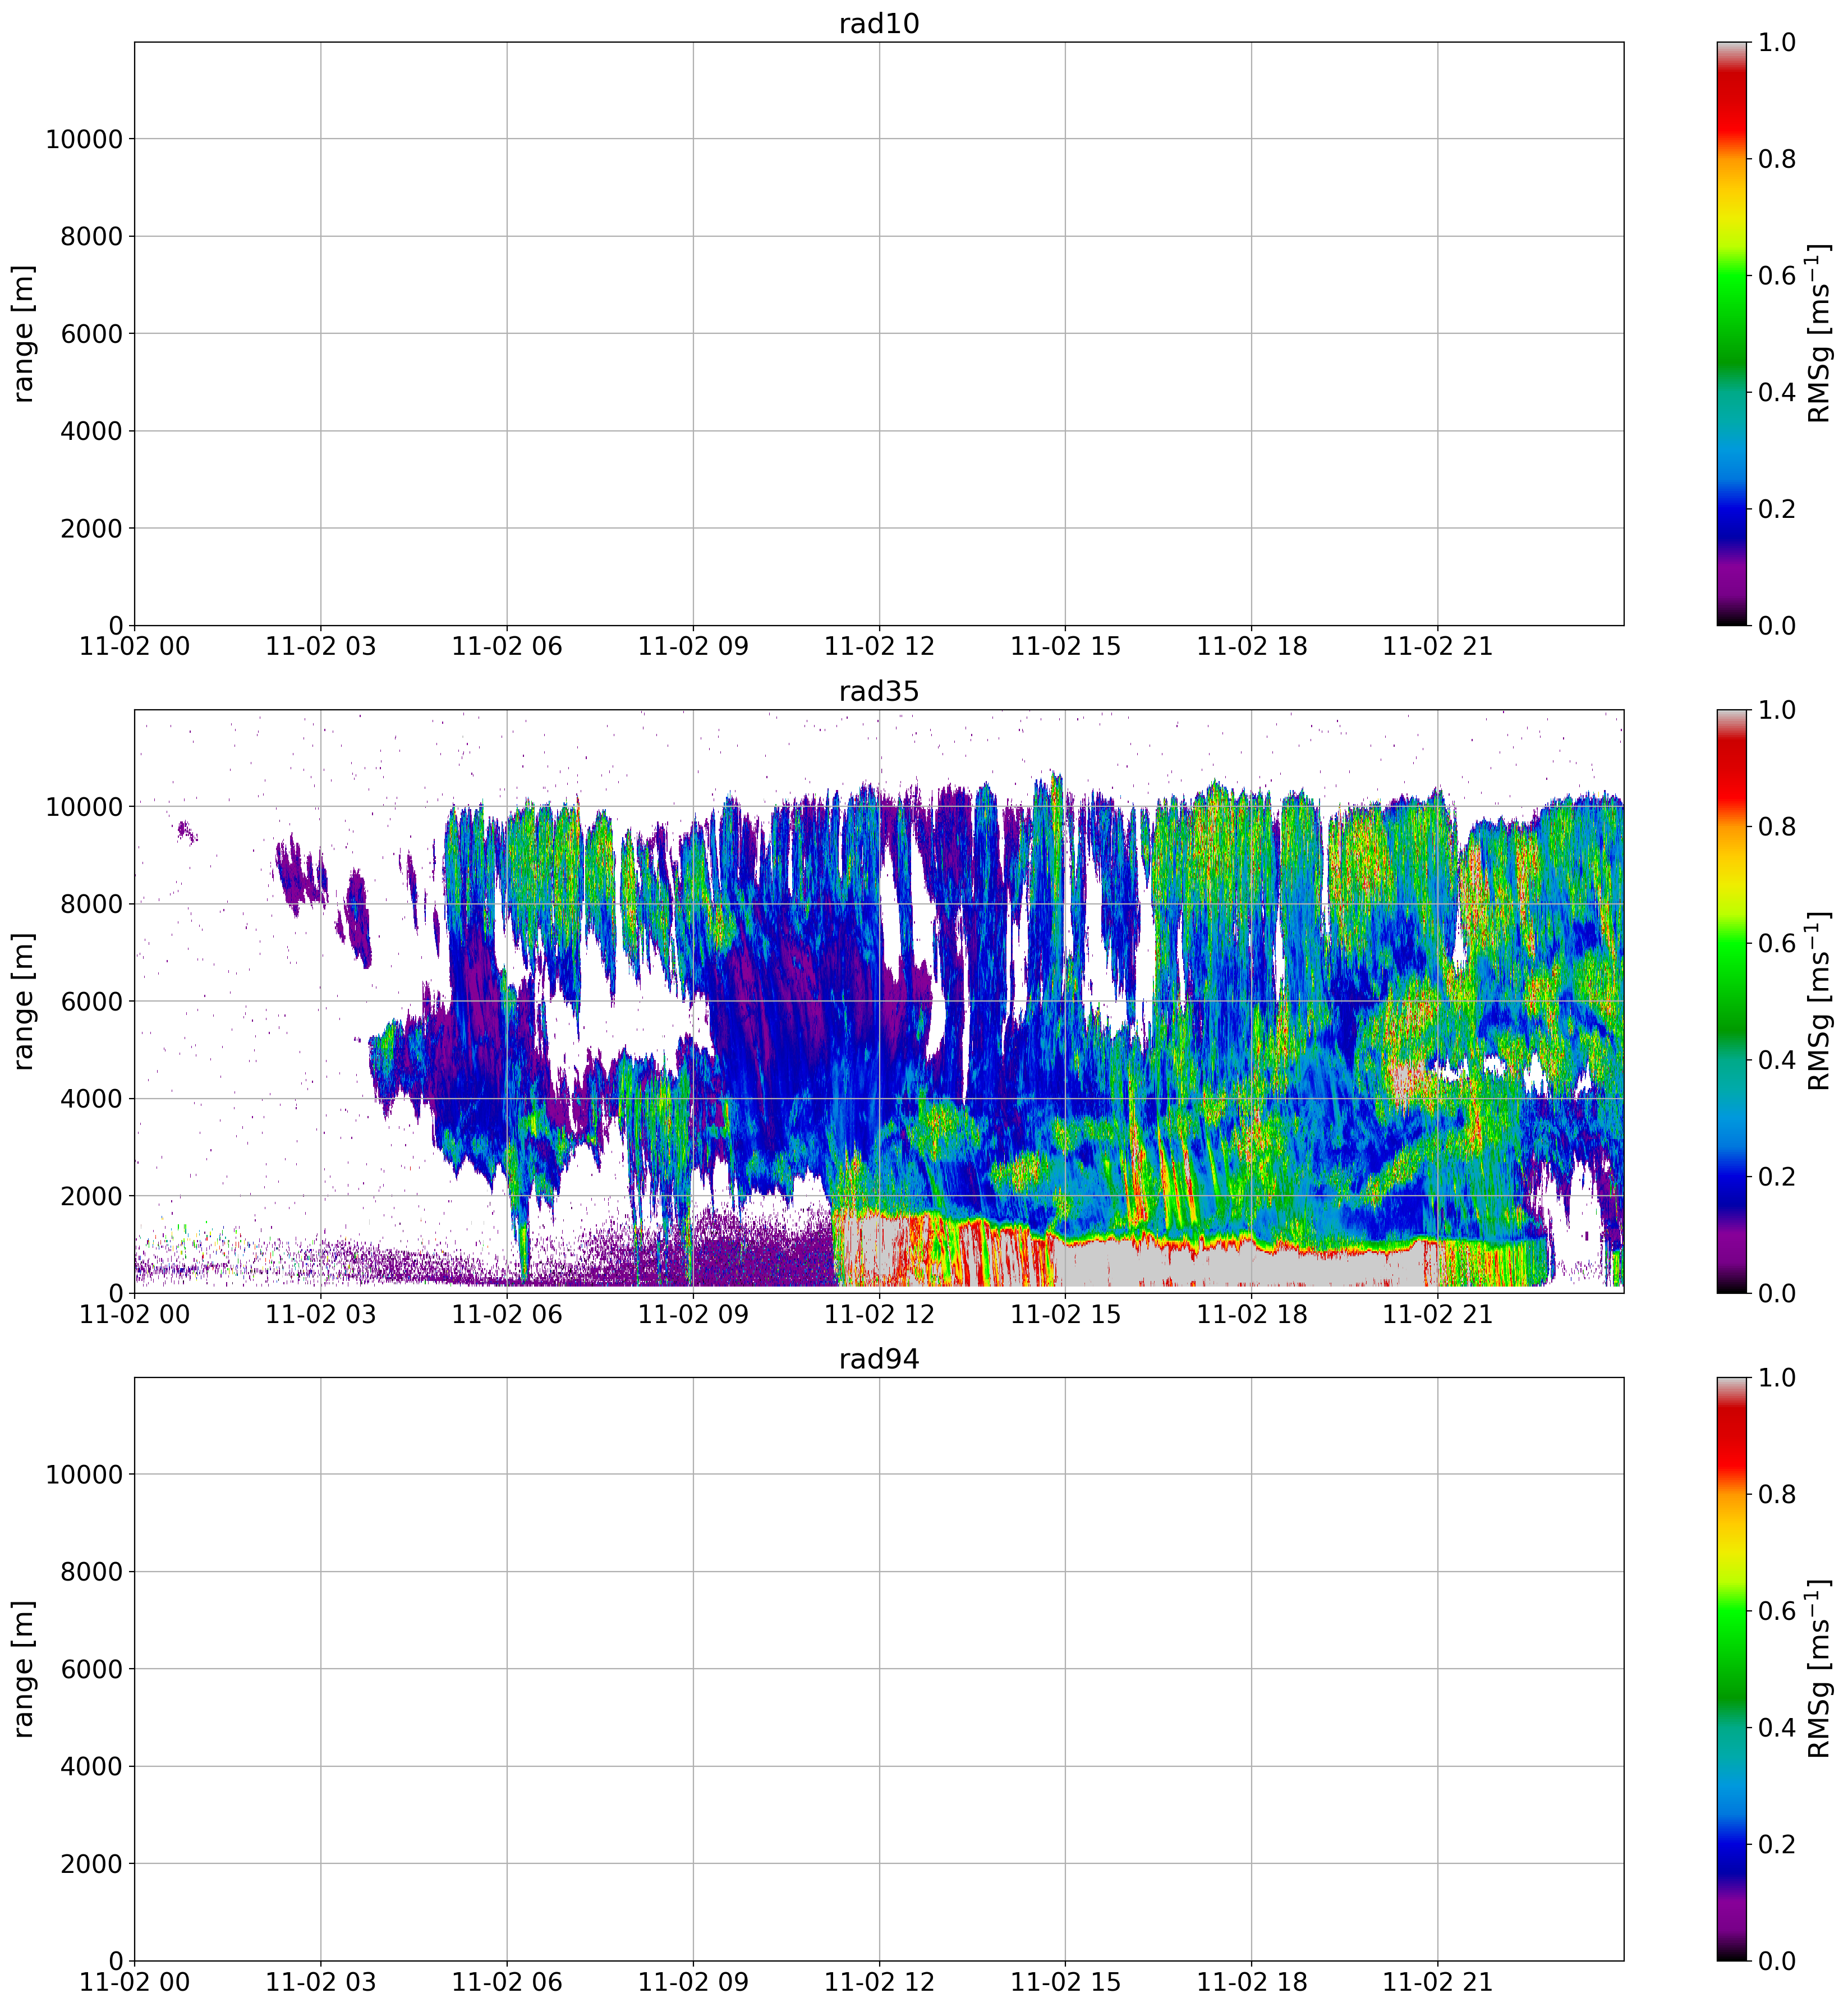Click the 10000 range tick on rad35
The image size is (1848, 2007).
point(83,807)
